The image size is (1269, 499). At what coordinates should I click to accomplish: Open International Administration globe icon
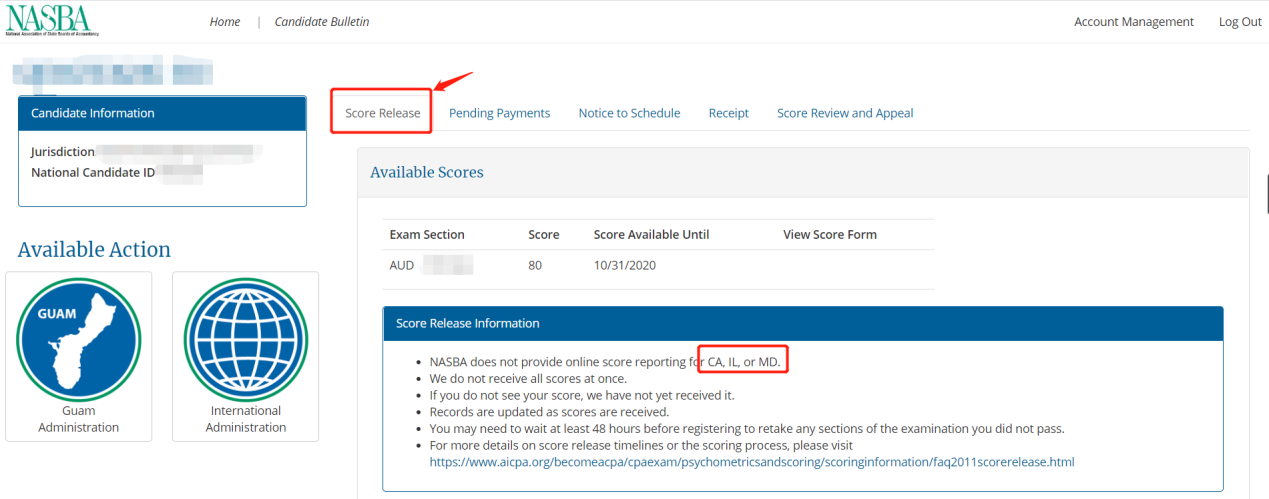[x=246, y=338]
